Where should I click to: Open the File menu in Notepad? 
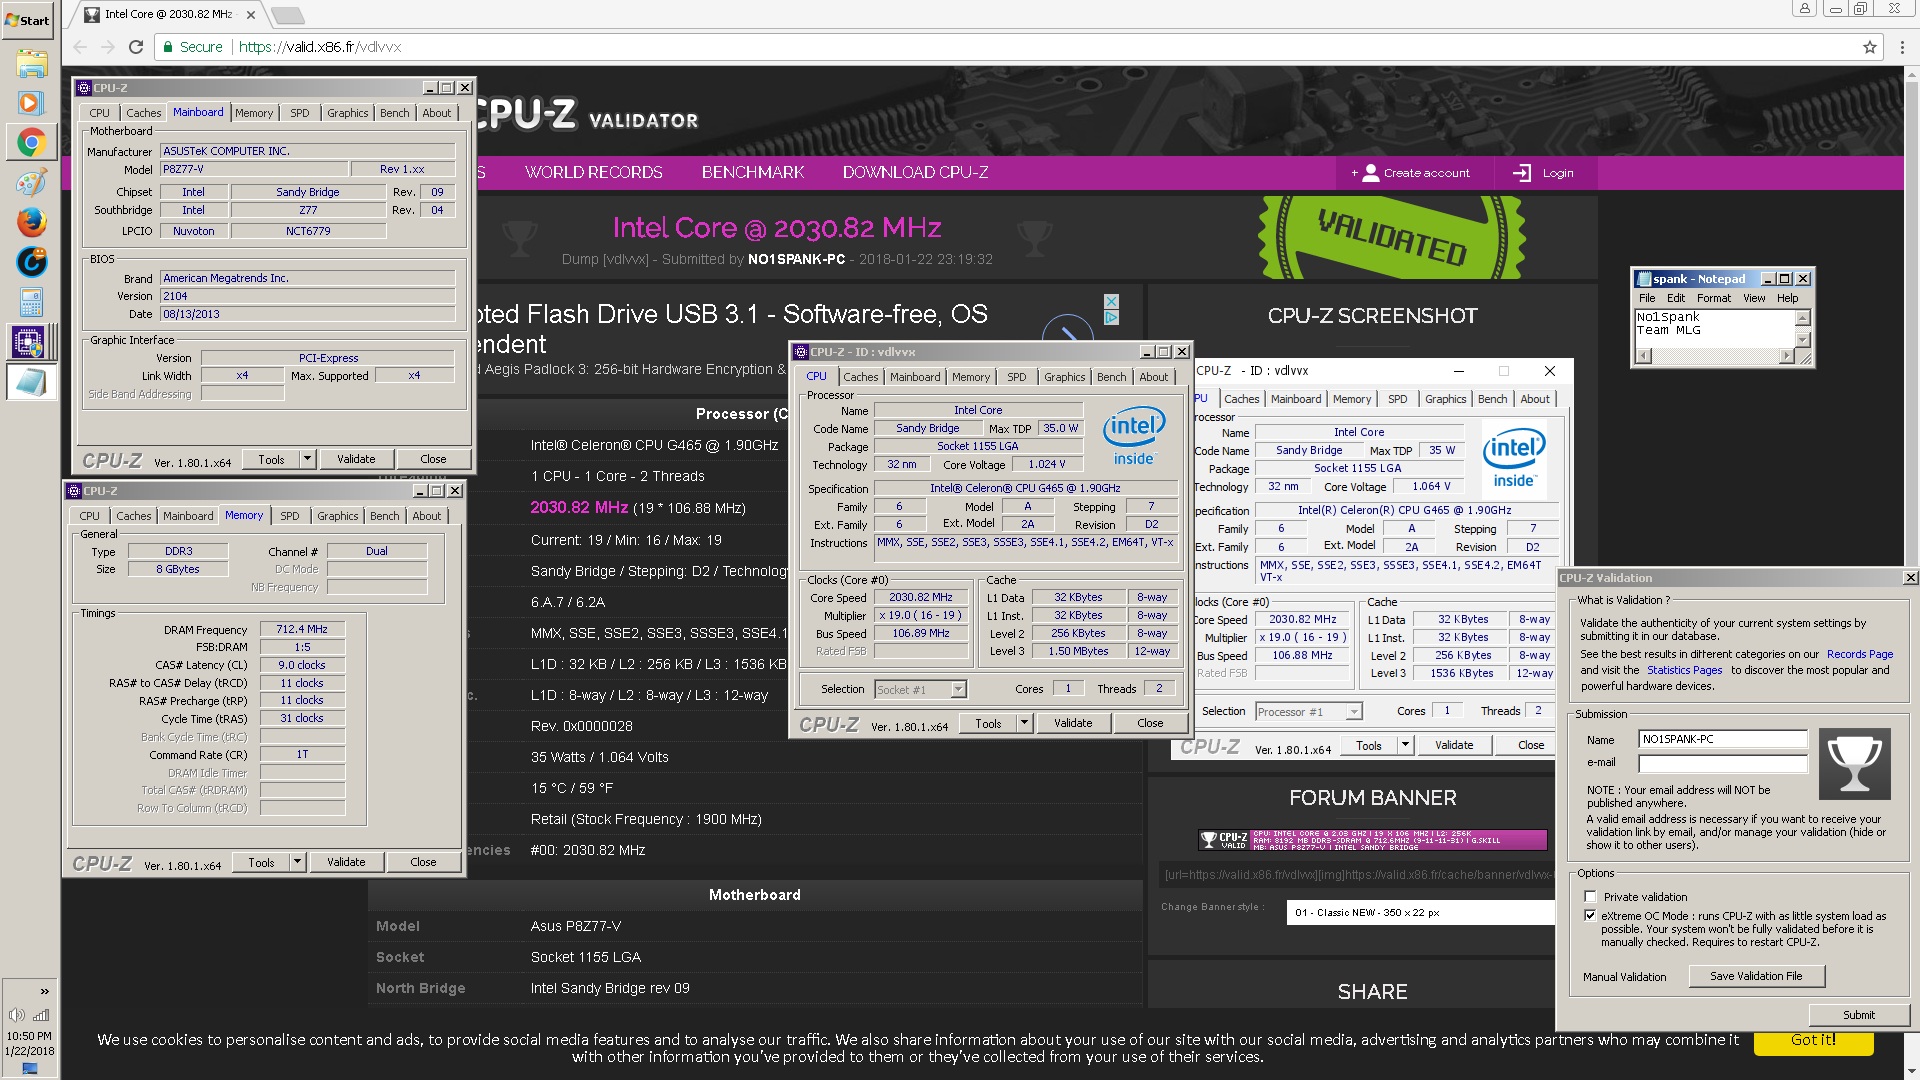pyautogui.click(x=1647, y=298)
